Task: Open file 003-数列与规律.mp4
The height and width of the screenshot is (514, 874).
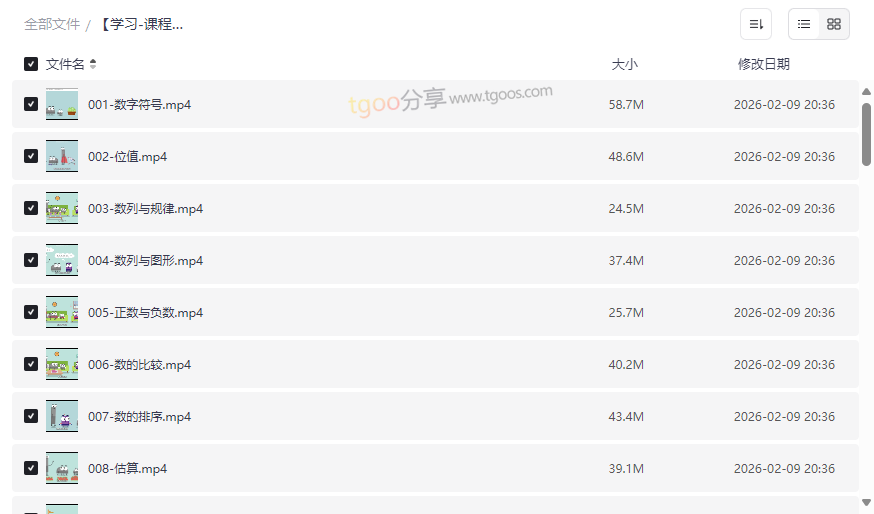Action: tap(145, 209)
